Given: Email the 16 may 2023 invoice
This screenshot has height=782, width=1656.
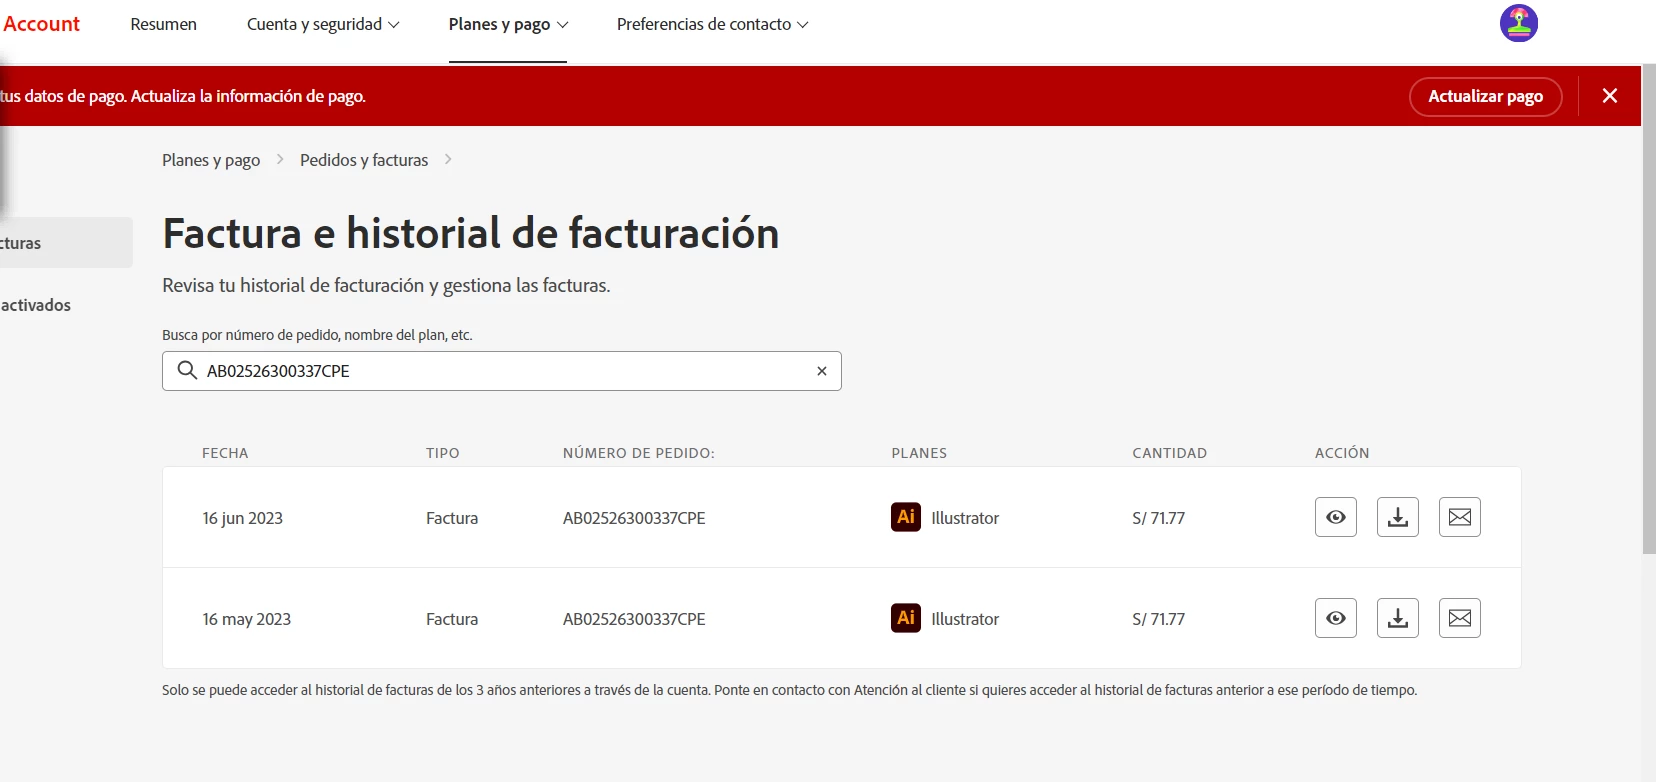Looking at the screenshot, I should [x=1459, y=618].
